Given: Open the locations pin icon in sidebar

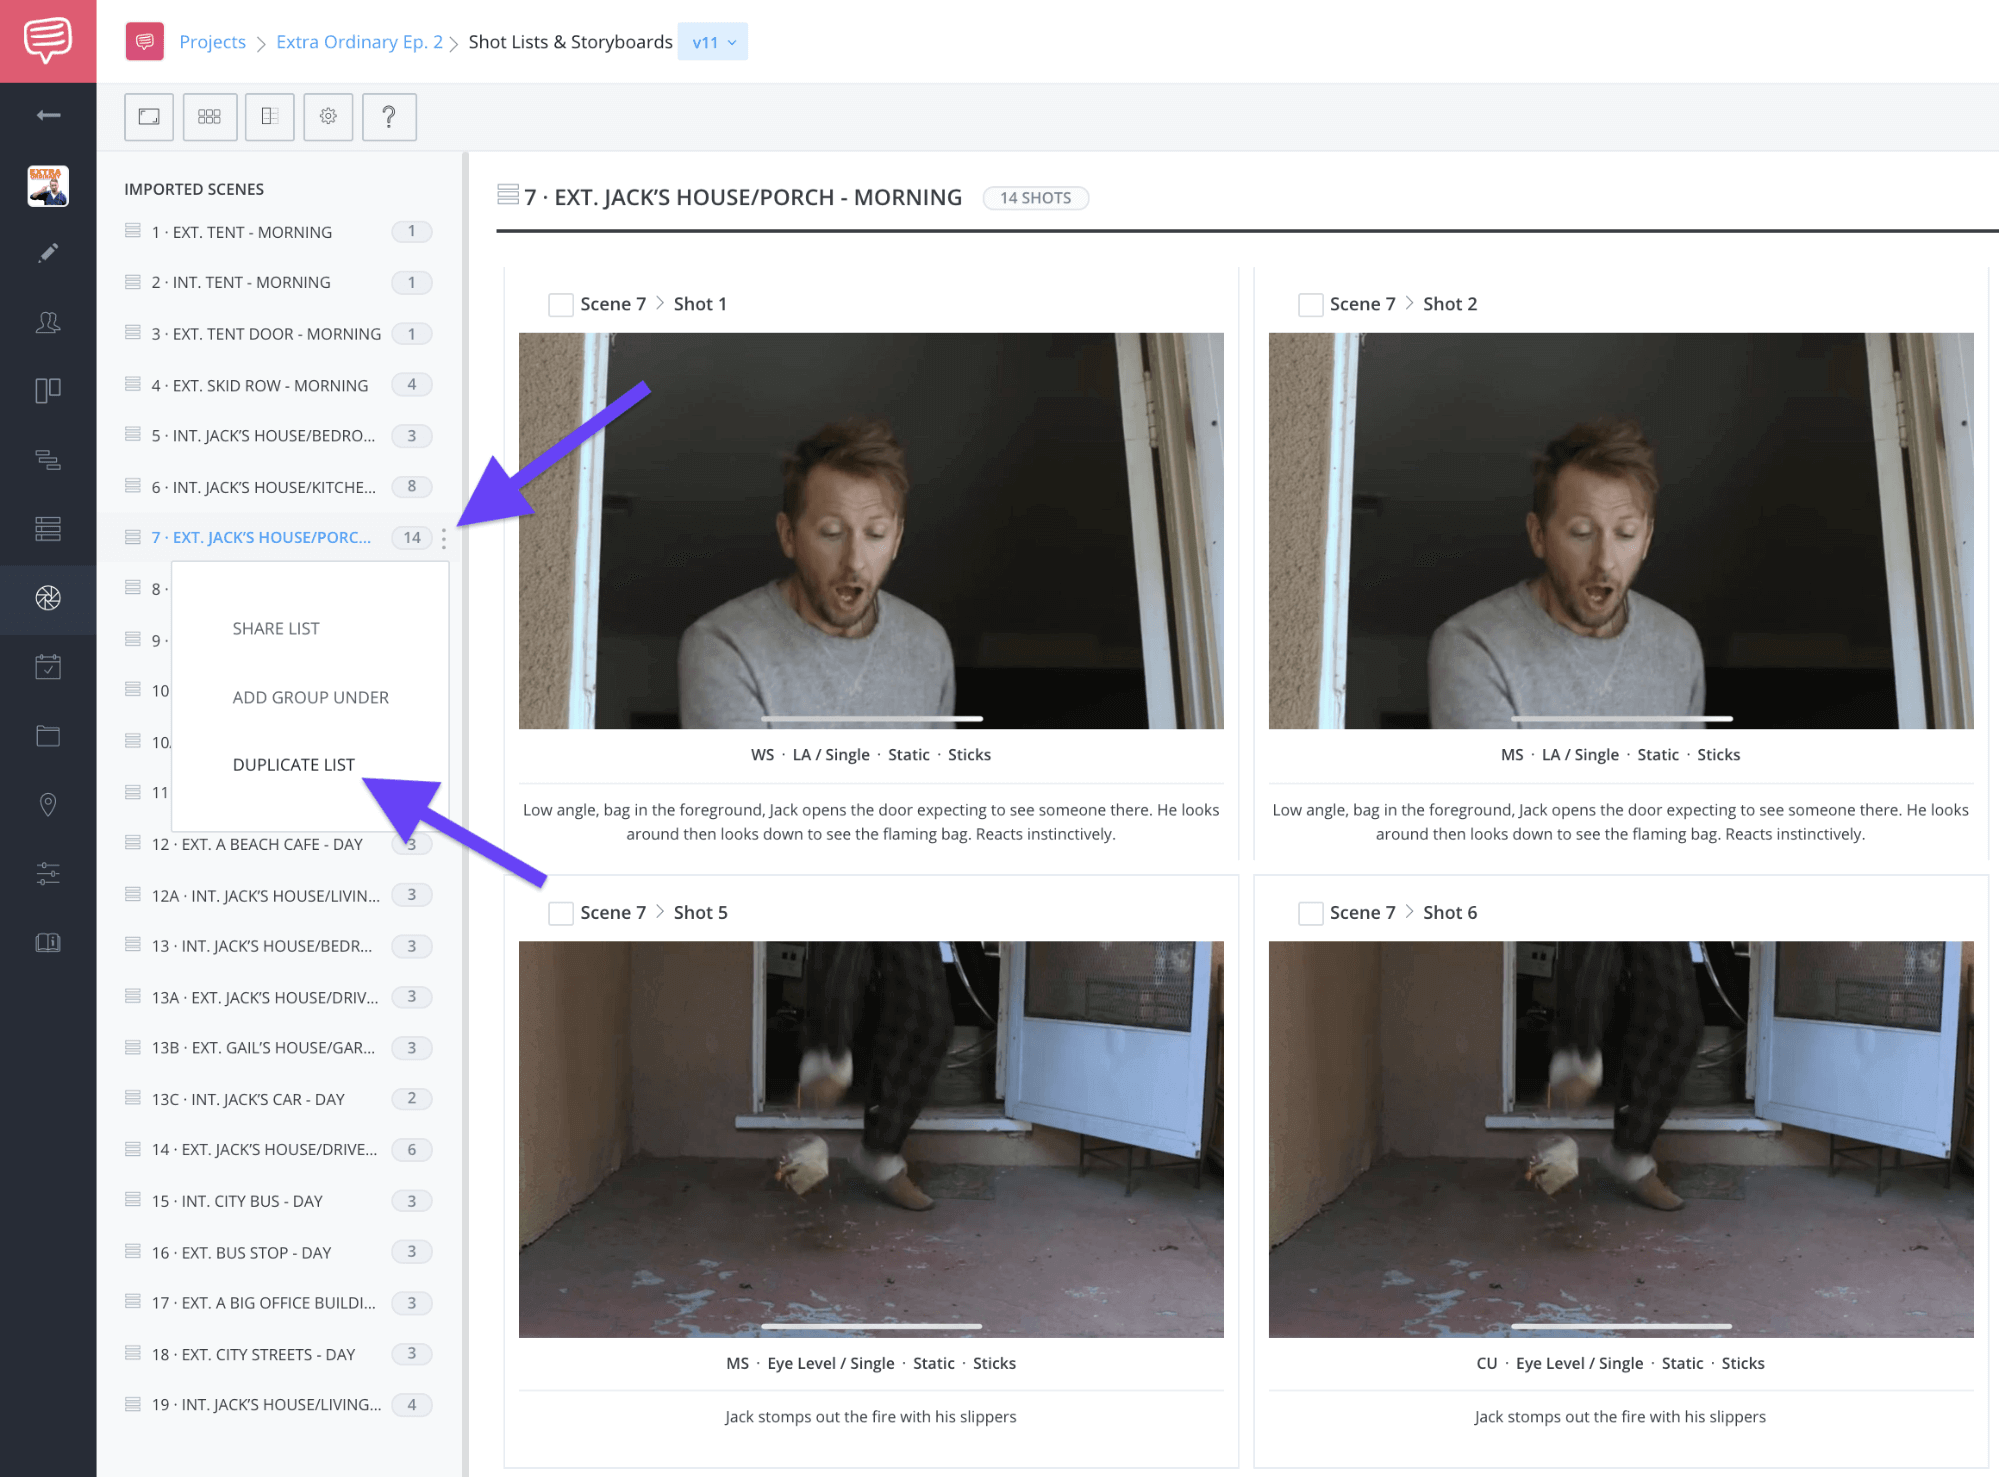Looking at the screenshot, I should coord(48,805).
